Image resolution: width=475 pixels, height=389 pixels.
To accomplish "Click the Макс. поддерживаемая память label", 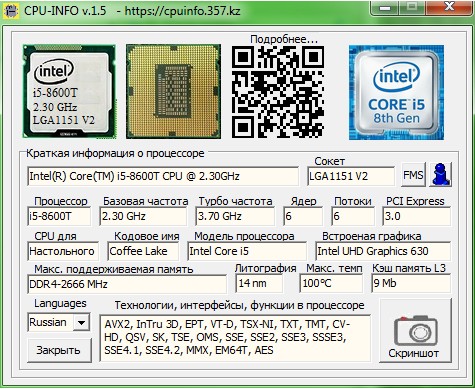I will pos(114,269).
